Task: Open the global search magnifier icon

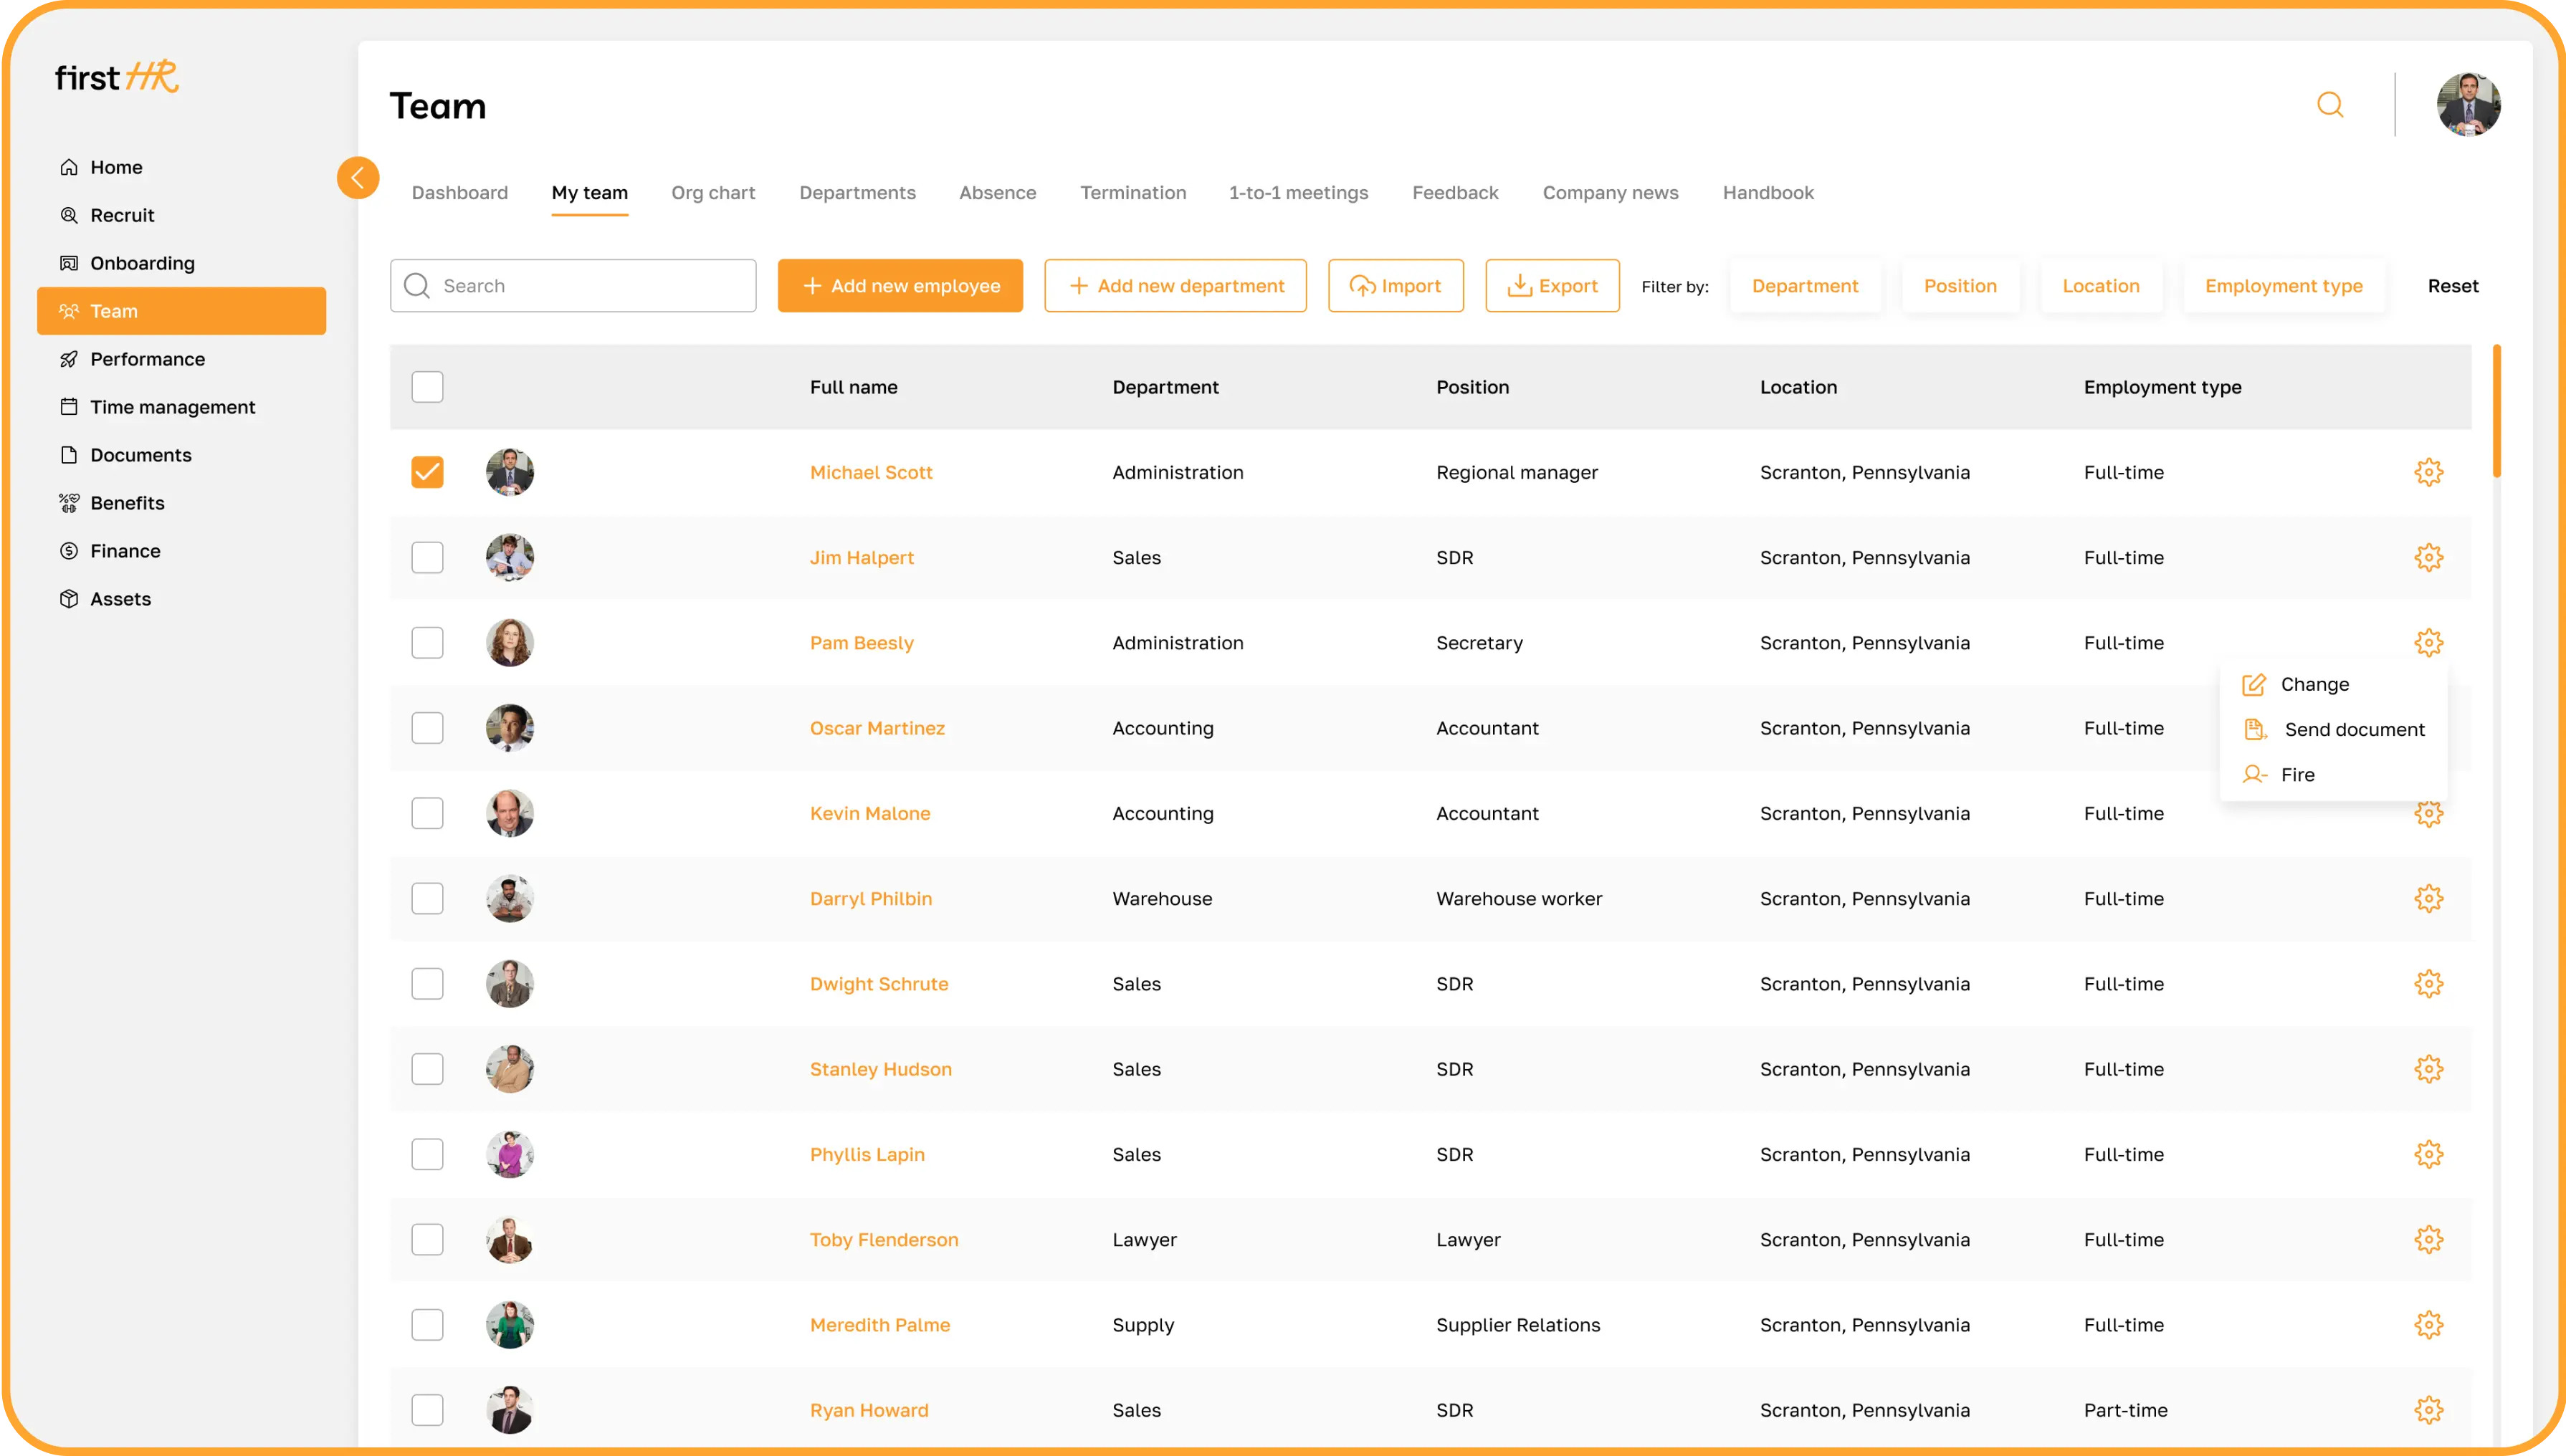Action: 2330,104
